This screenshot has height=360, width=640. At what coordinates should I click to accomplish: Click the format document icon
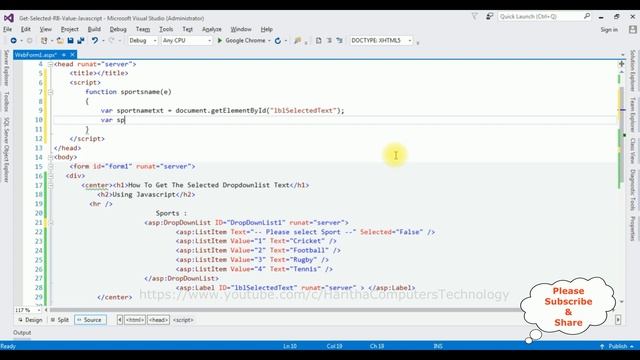click(319, 40)
